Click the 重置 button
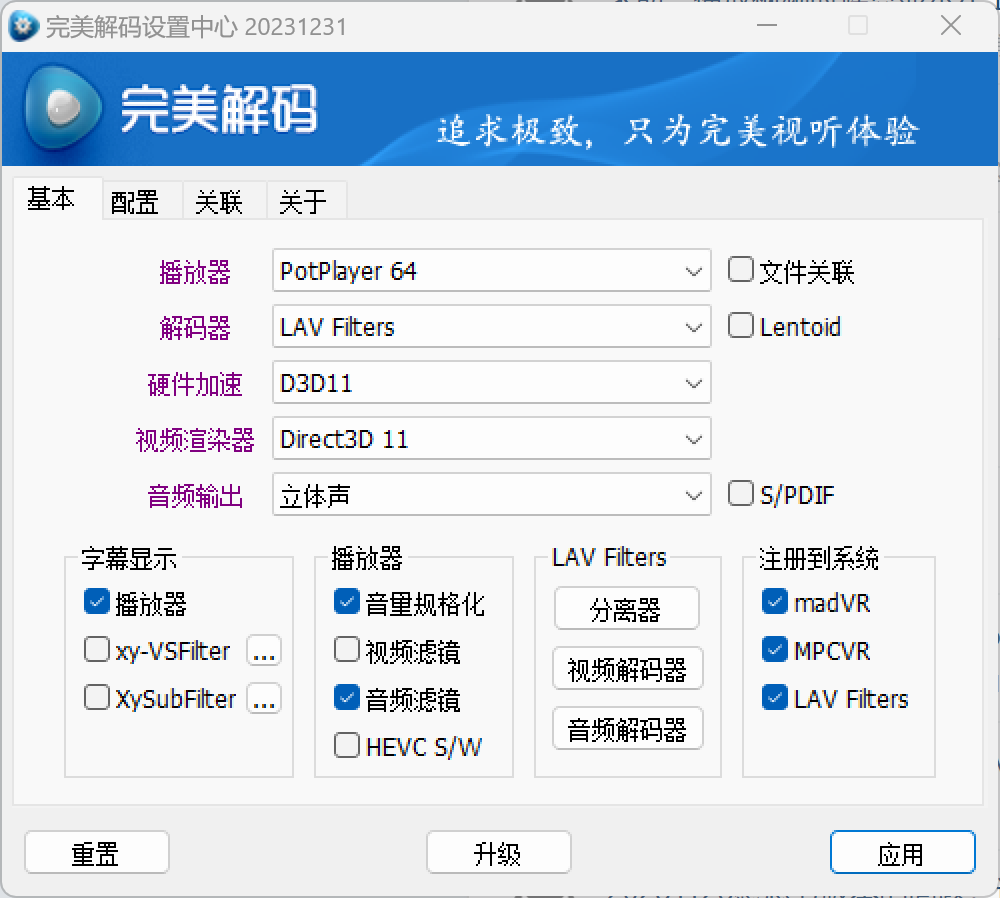 point(97,852)
